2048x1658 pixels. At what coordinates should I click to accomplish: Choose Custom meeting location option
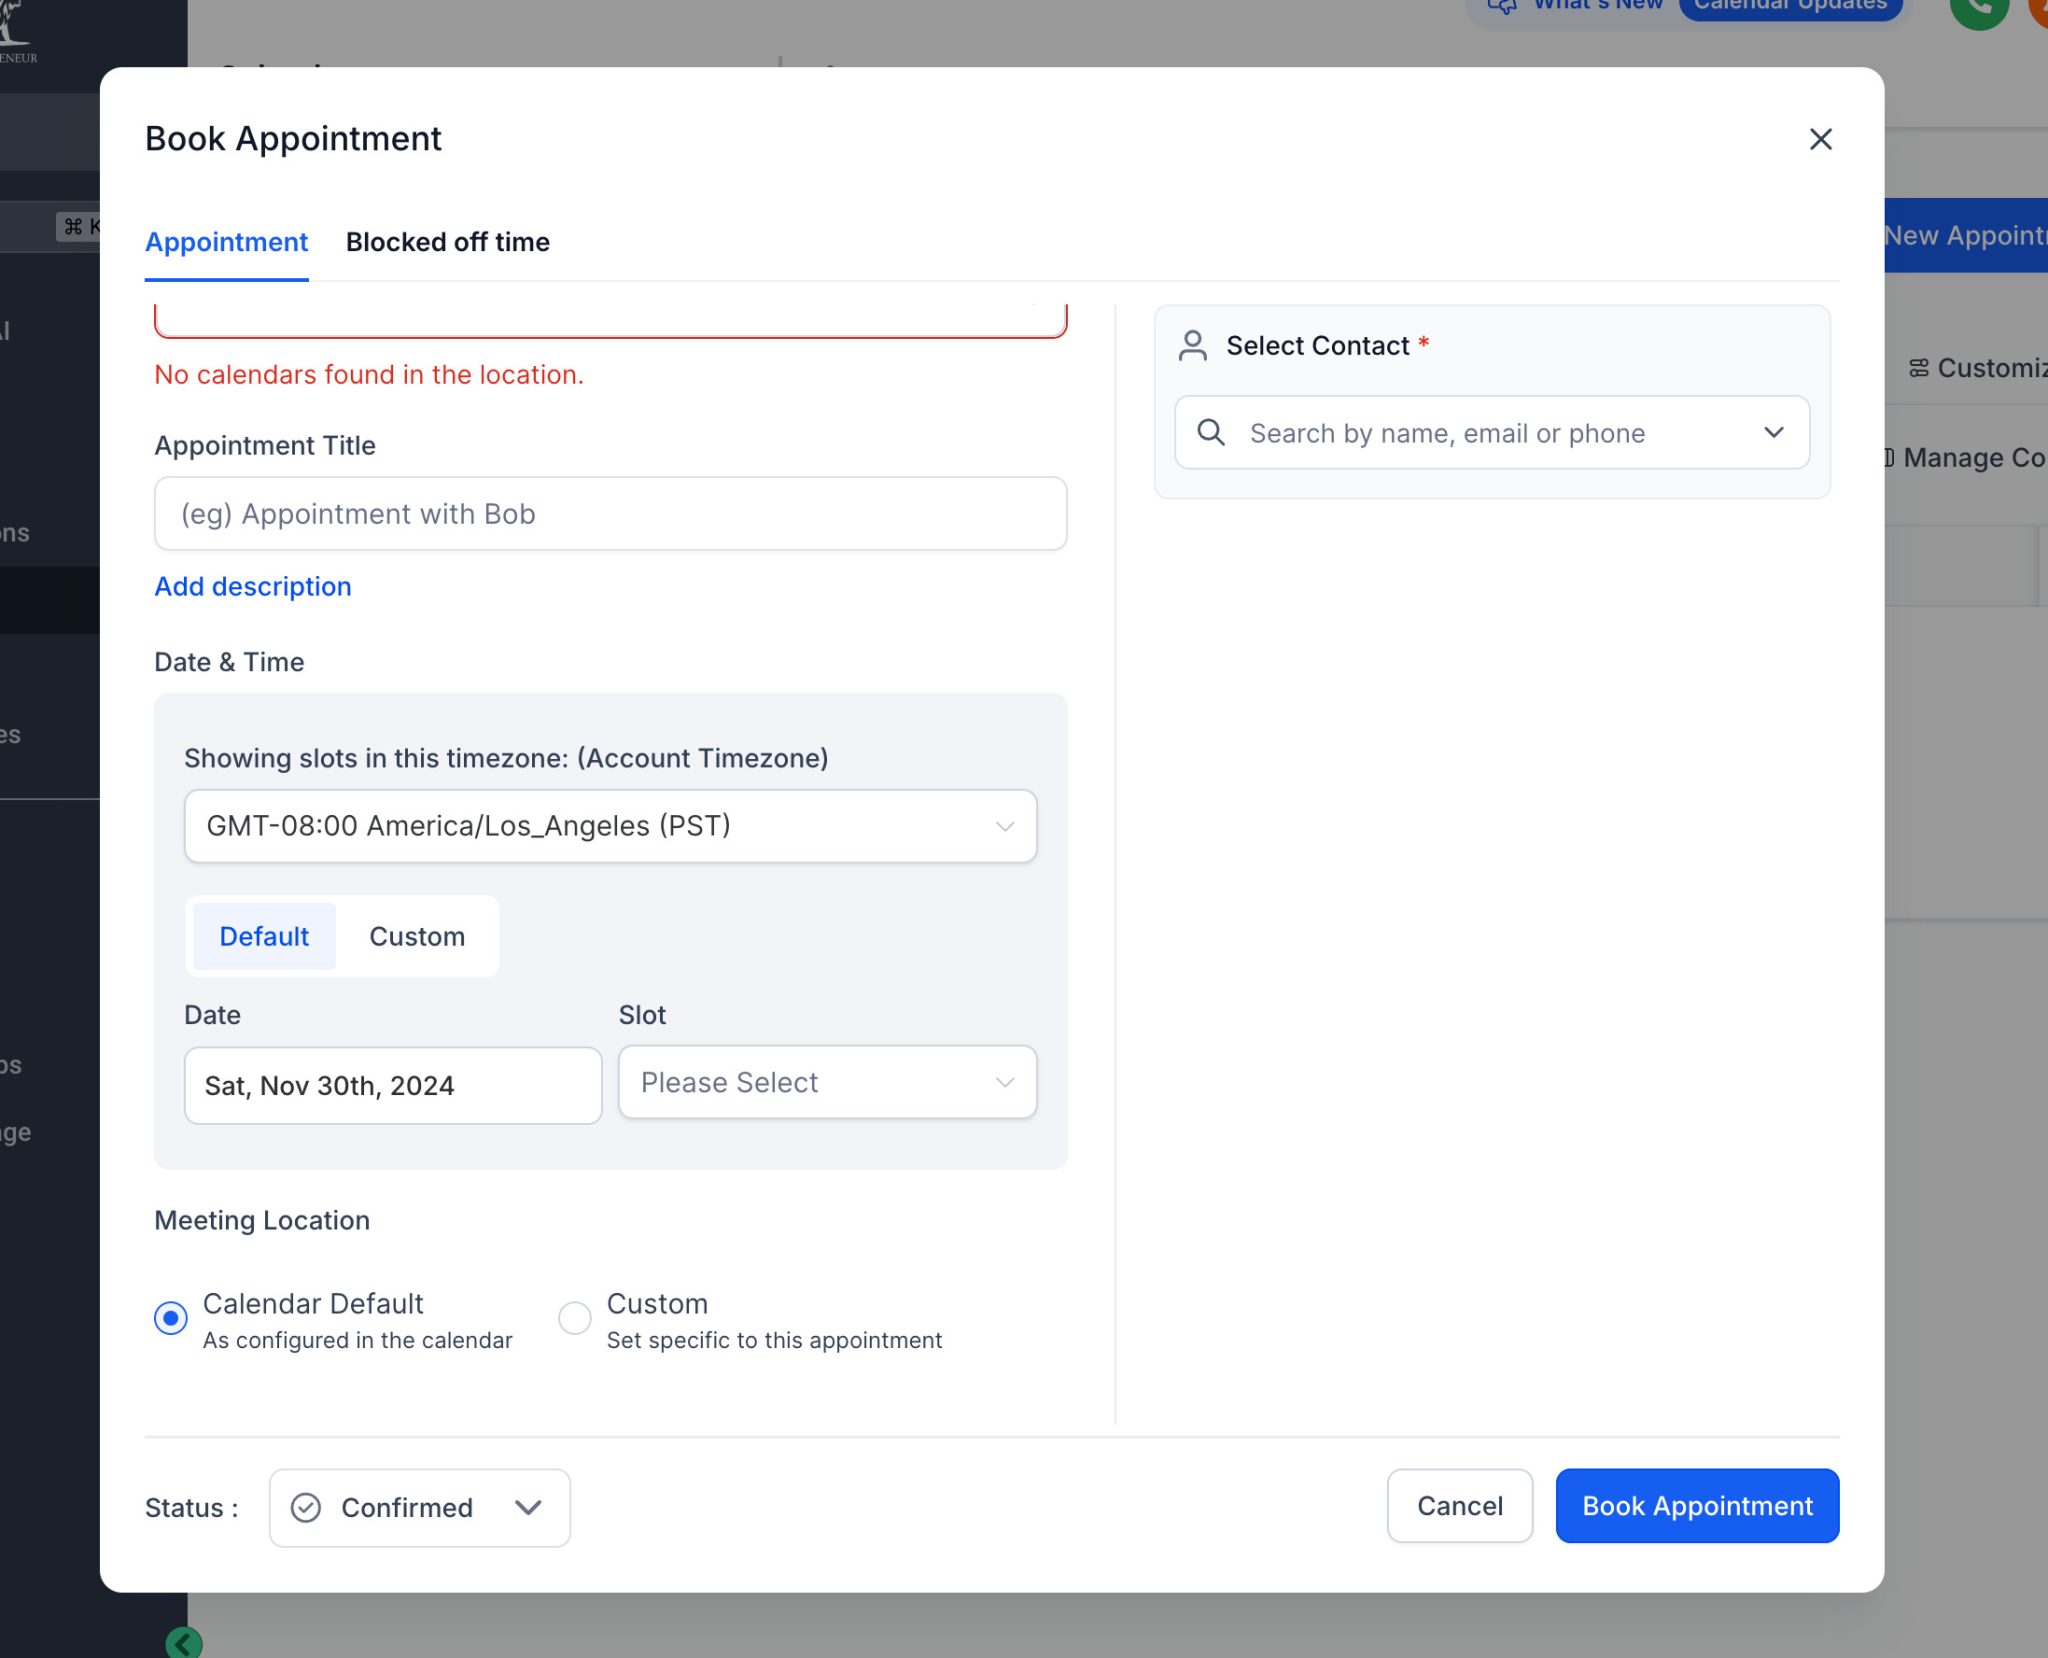tap(575, 1317)
